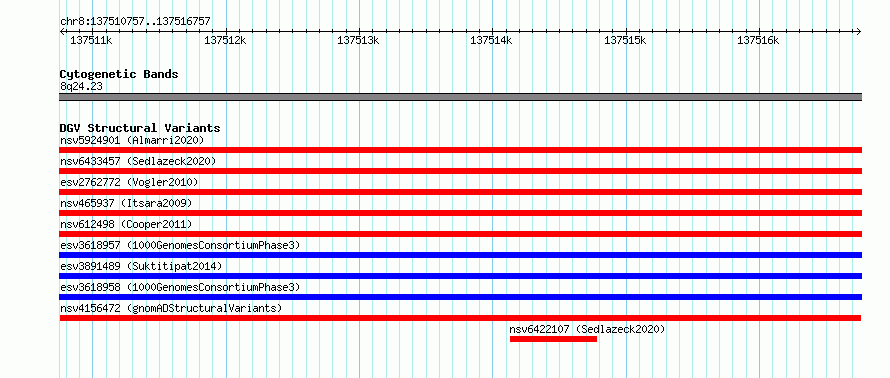Click the 137513k ruler tick label
This screenshot has height=378, width=890.
tap(358, 41)
